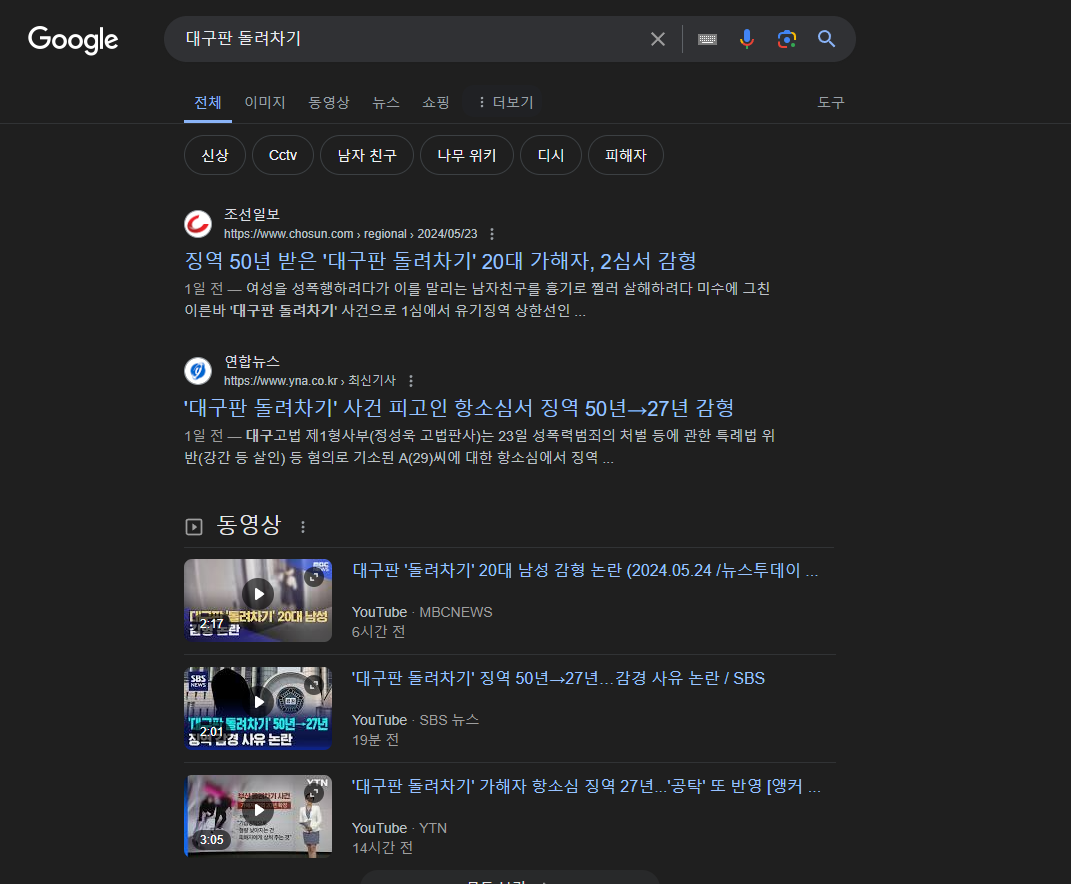Open Google Lens image search
Screen dimensions: 1071x884
786,39
